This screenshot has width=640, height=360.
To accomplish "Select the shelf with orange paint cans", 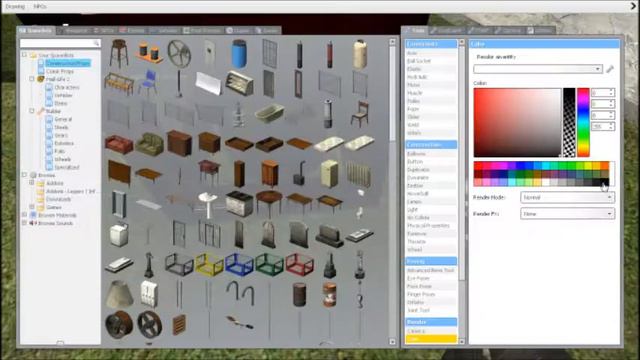I will (x=149, y=53).
